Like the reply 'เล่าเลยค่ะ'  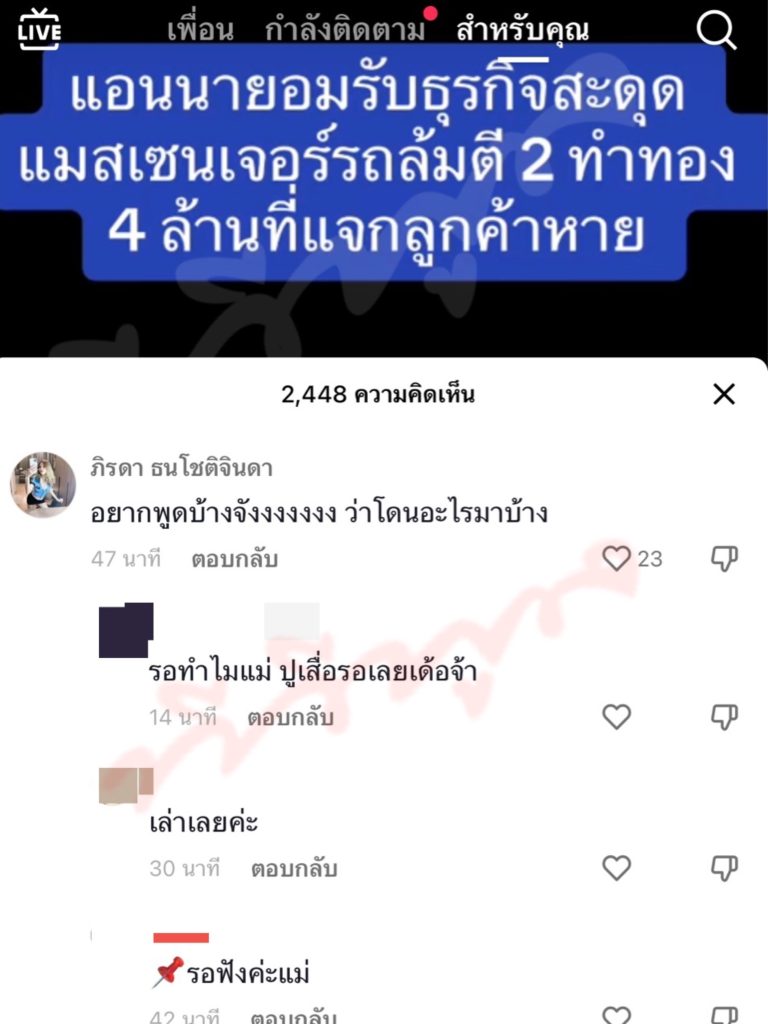(616, 868)
